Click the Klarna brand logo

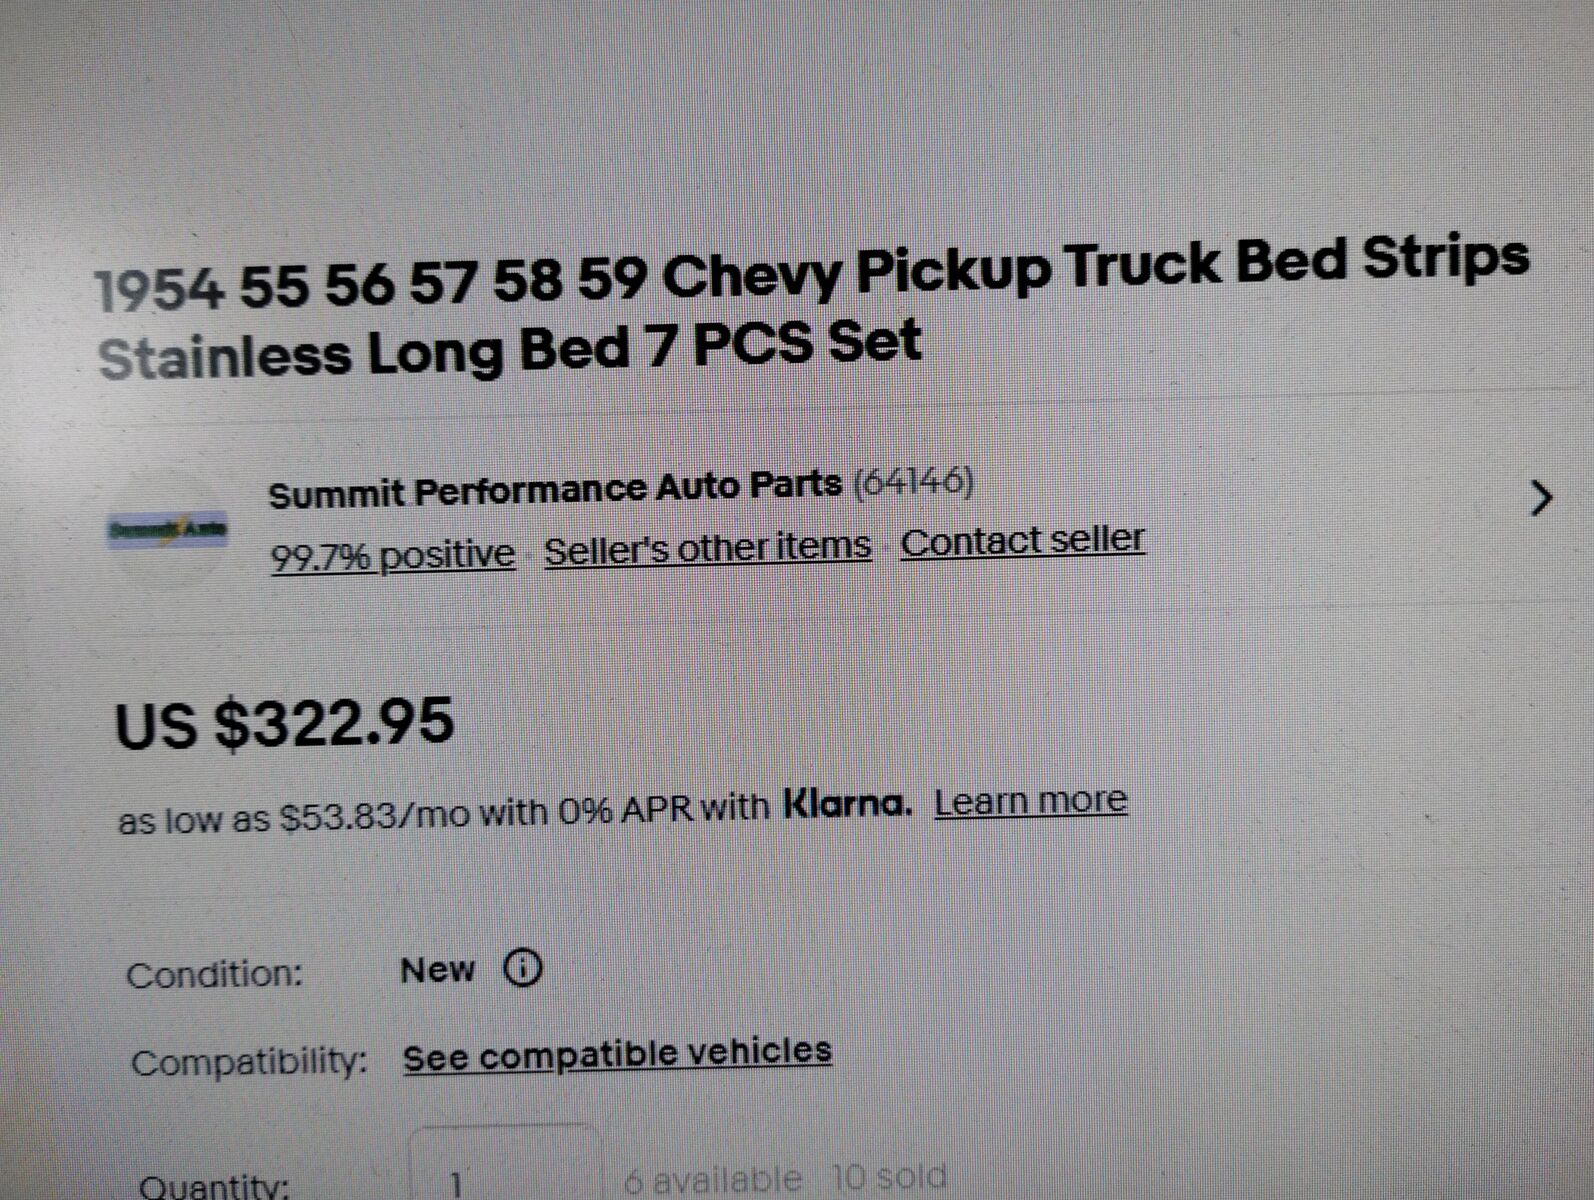pyautogui.click(x=847, y=803)
